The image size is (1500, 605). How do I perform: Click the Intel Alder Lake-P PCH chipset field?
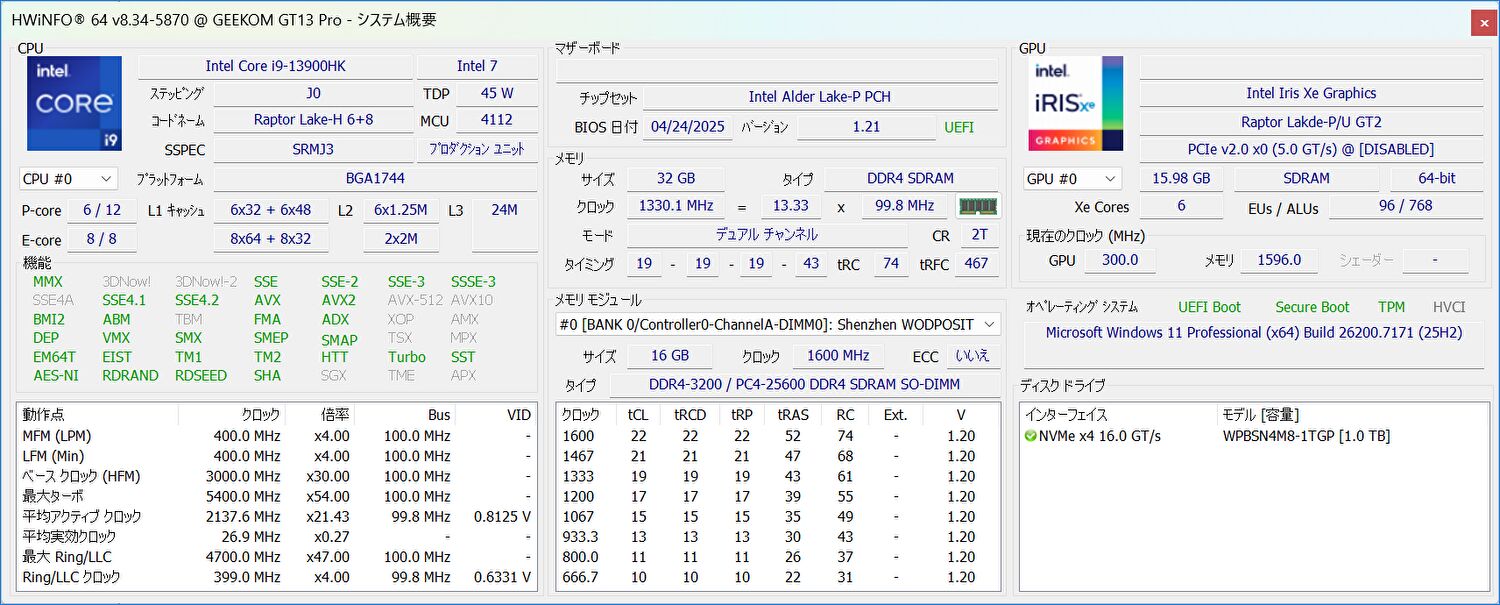819,97
